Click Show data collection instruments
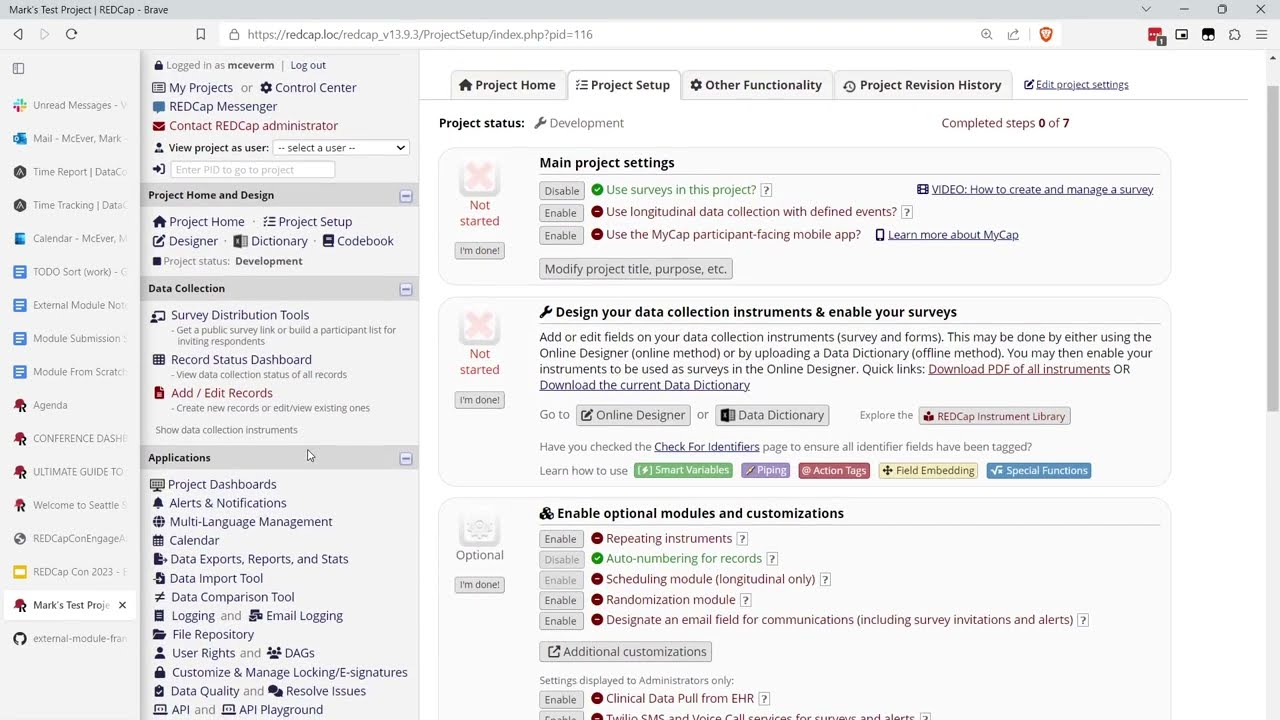This screenshot has width=1280, height=720. pos(226,430)
